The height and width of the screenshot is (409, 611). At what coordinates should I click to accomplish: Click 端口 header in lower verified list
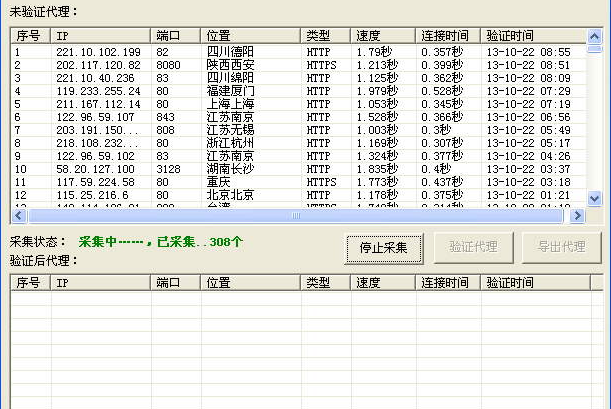coord(176,283)
